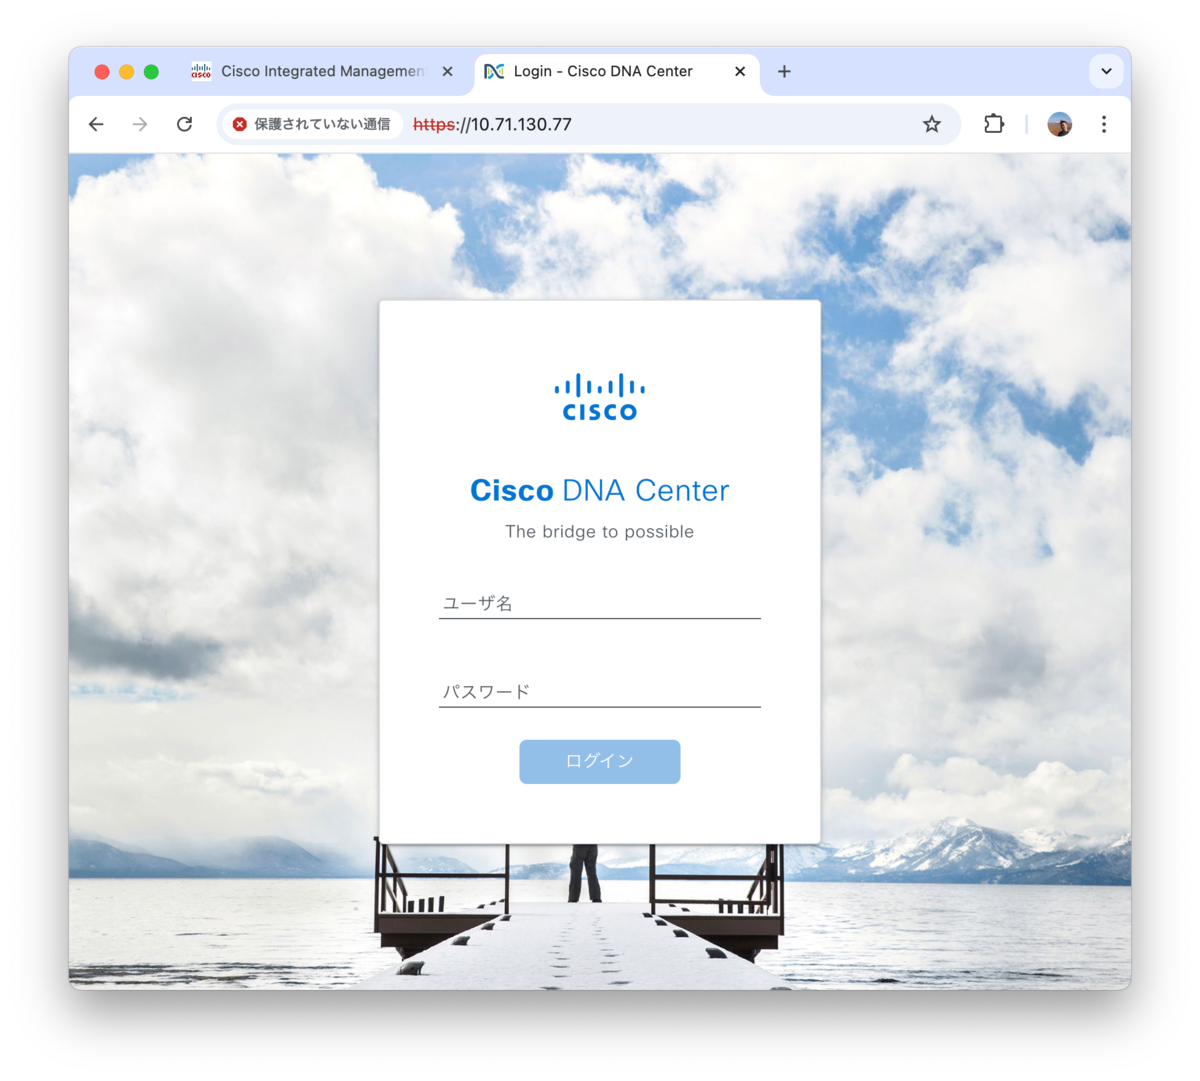Click the not-secure warning badge
Viewport: 1200px width, 1081px height.
(311, 124)
